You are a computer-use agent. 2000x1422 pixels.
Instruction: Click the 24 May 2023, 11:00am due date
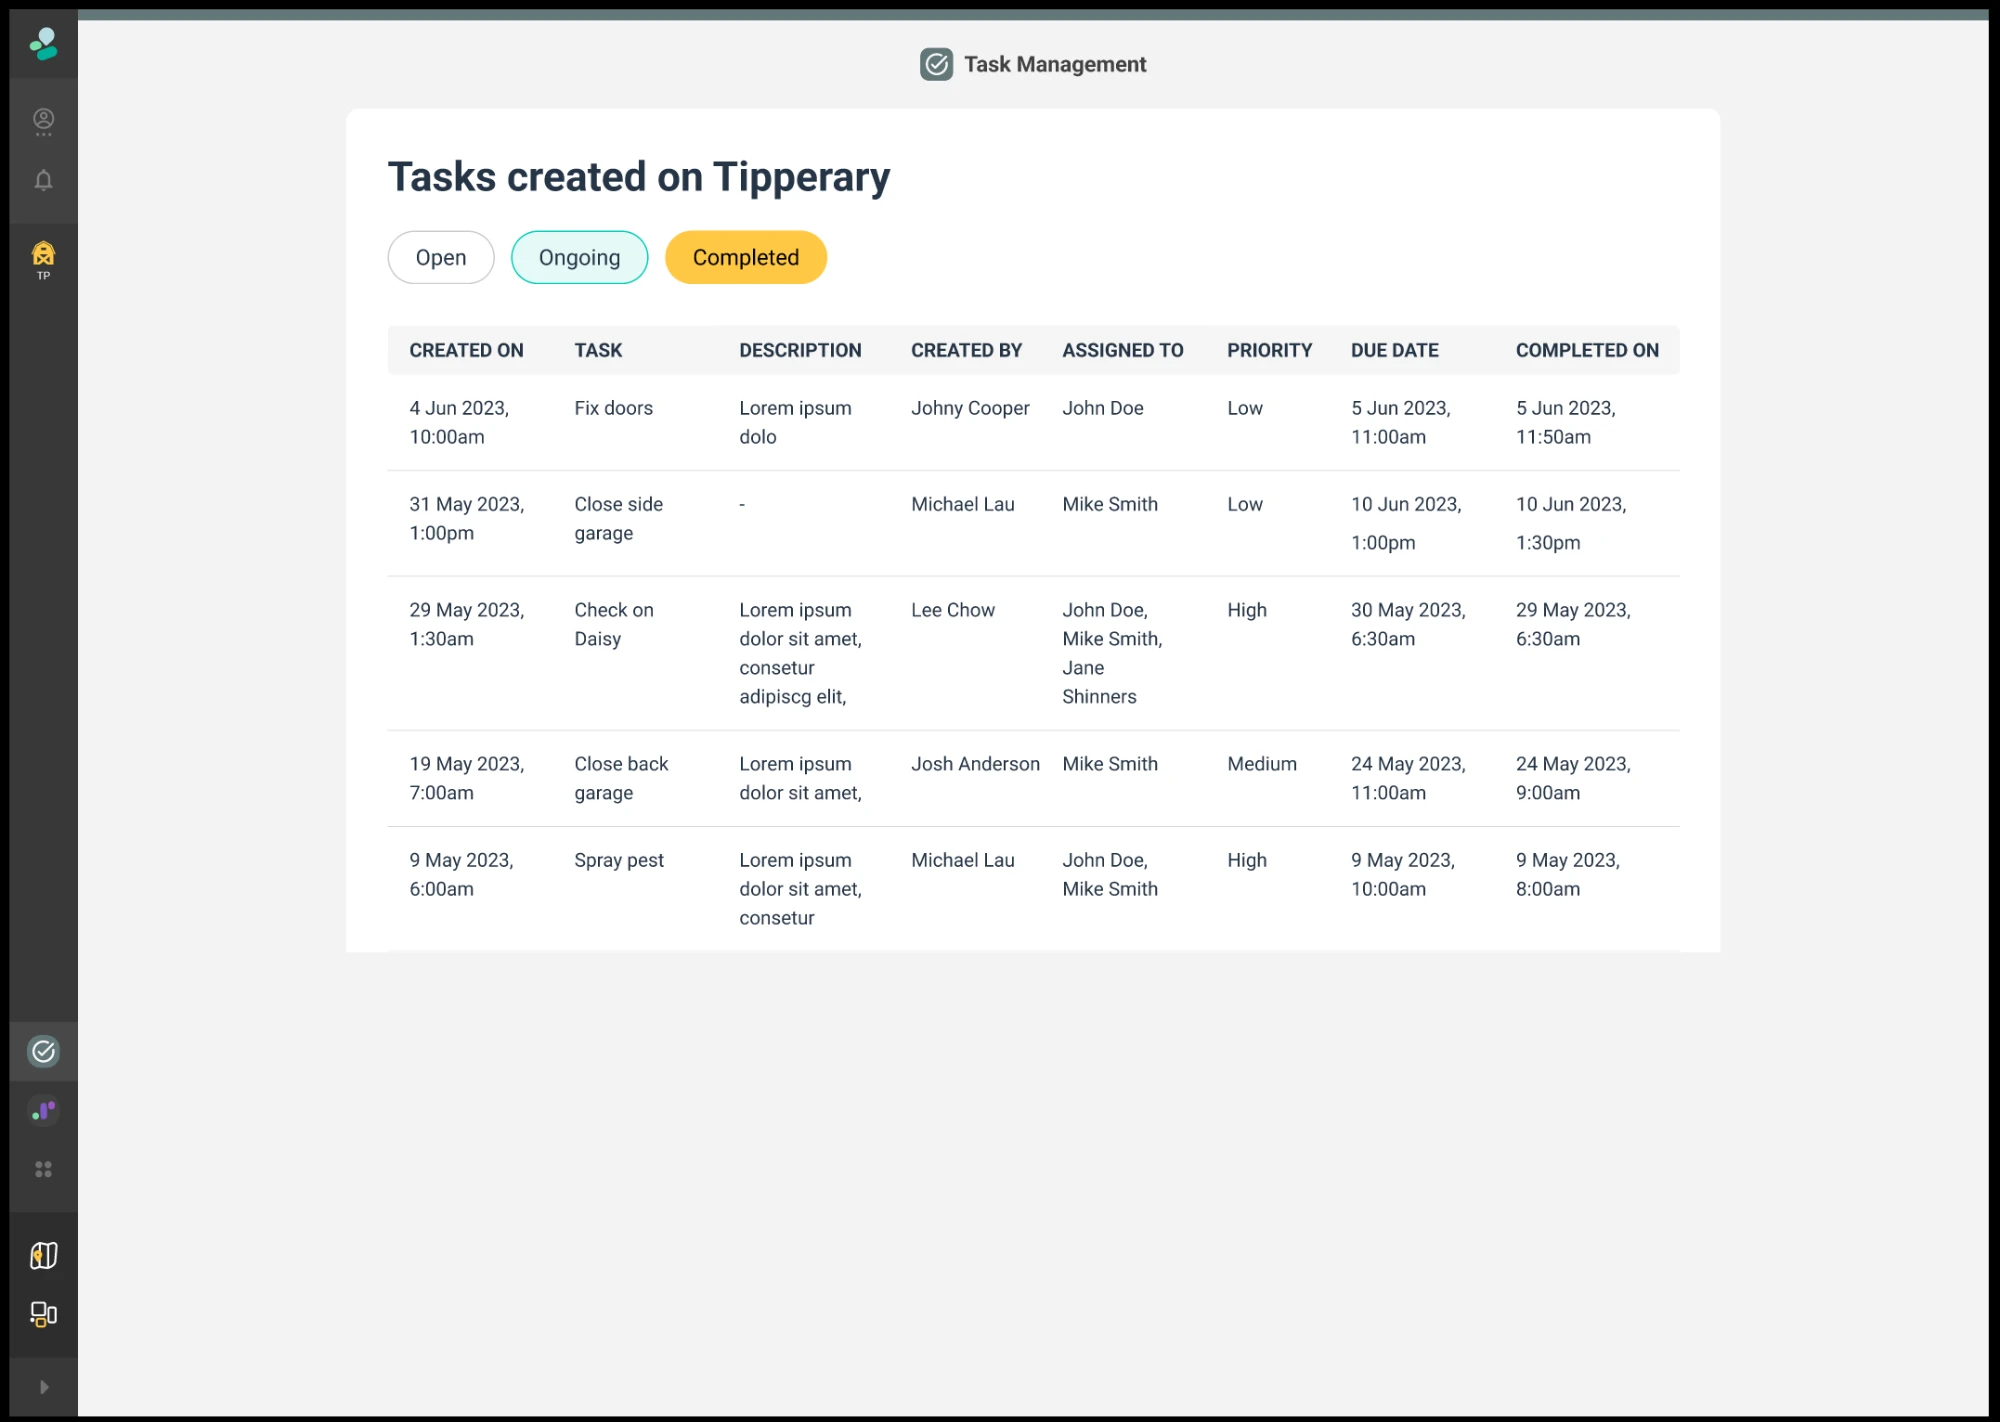(x=1408, y=778)
